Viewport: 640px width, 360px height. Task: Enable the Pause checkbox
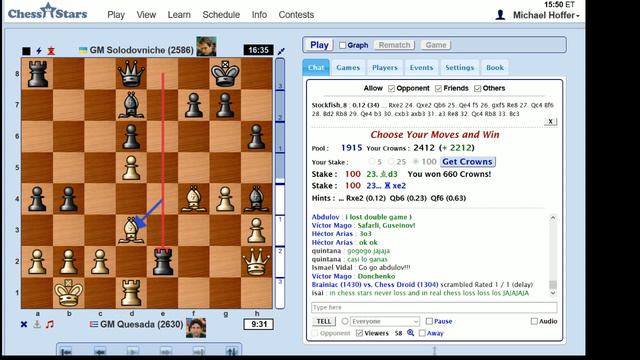pyautogui.click(x=429, y=321)
